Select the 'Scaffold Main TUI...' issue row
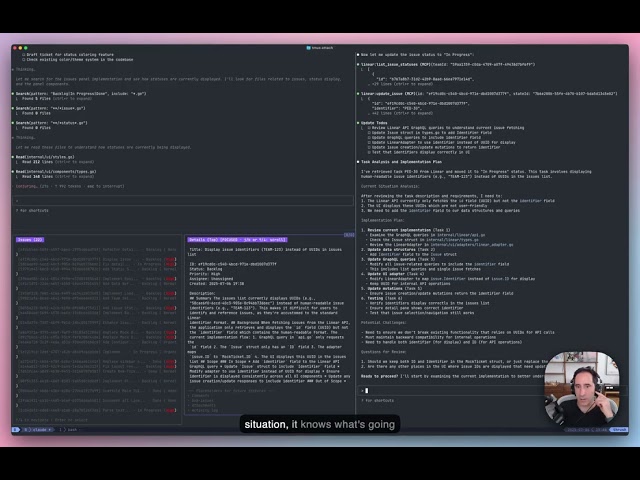The image size is (640, 480). [97, 391]
